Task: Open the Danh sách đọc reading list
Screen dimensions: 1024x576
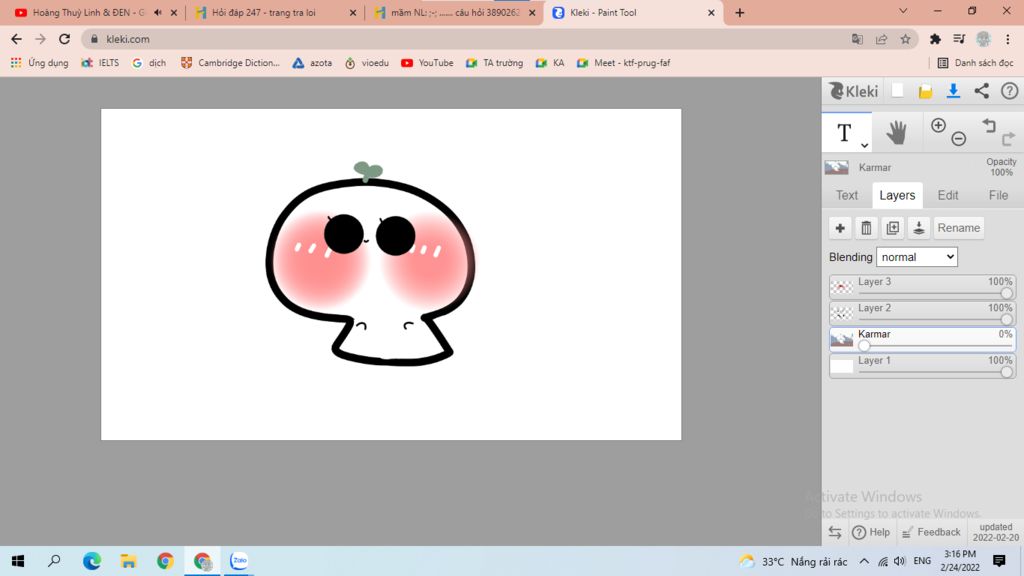Action: pos(975,63)
